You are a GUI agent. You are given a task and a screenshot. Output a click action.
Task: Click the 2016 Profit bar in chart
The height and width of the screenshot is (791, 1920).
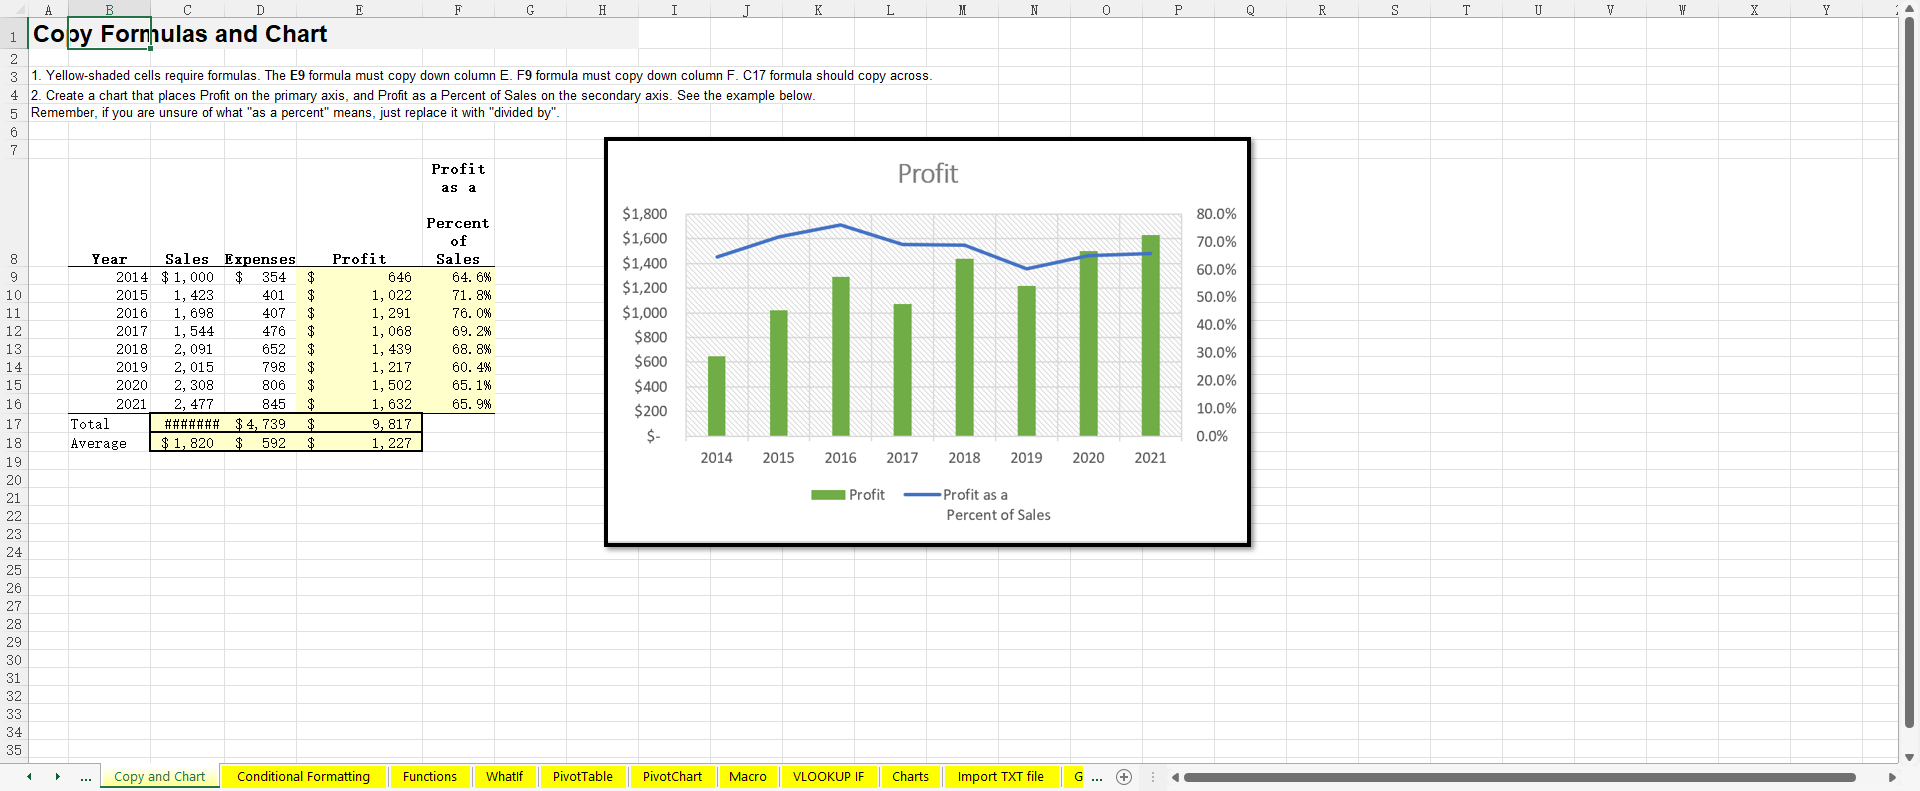(841, 356)
